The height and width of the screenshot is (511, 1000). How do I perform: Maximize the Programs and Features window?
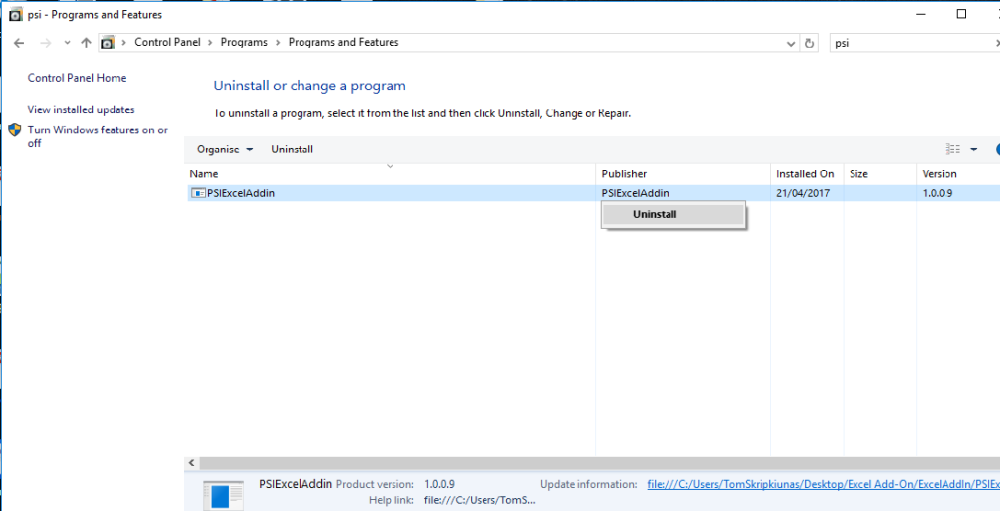pos(961,14)
